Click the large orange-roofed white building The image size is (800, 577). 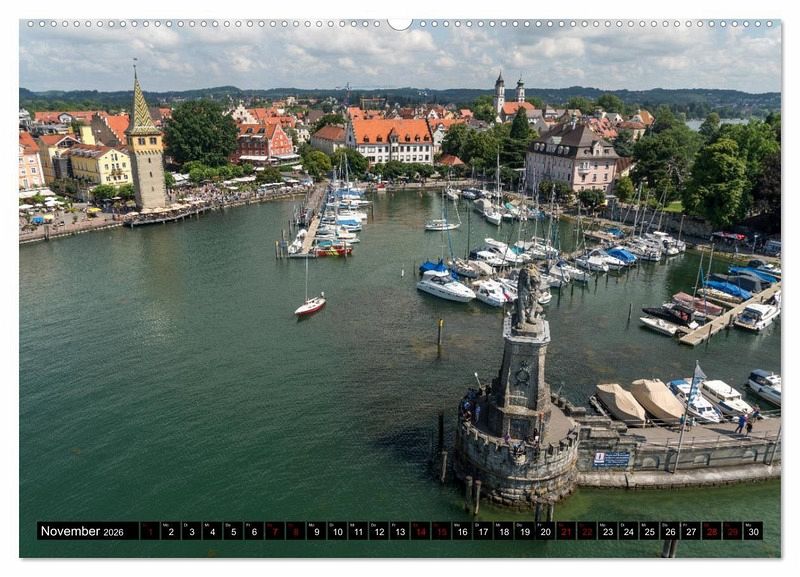coord(392,140)
